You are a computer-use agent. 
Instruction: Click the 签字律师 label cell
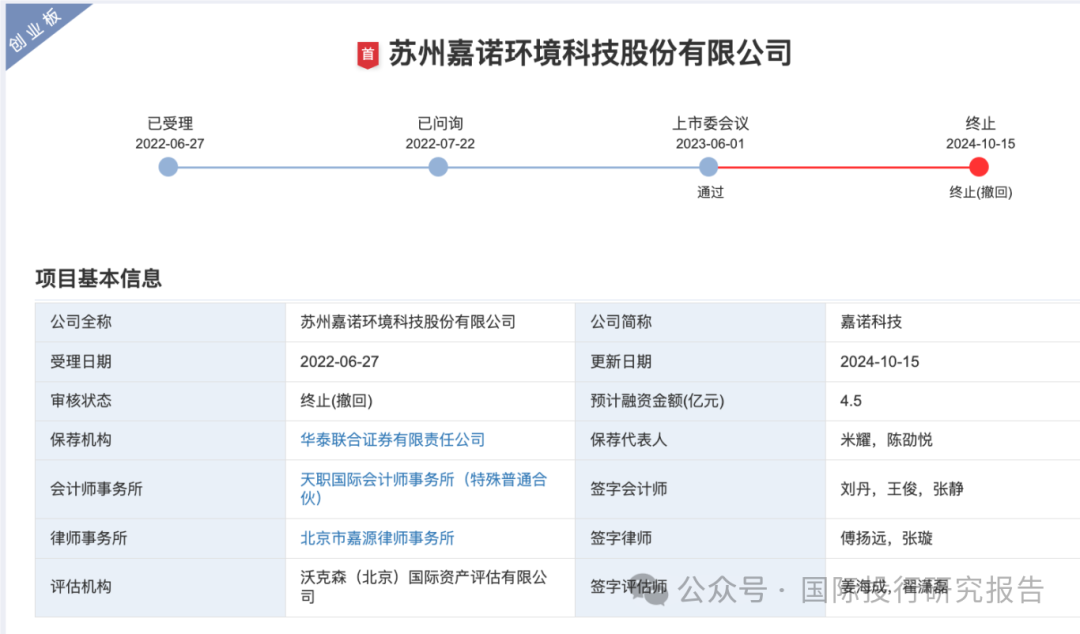click(700, 538)
